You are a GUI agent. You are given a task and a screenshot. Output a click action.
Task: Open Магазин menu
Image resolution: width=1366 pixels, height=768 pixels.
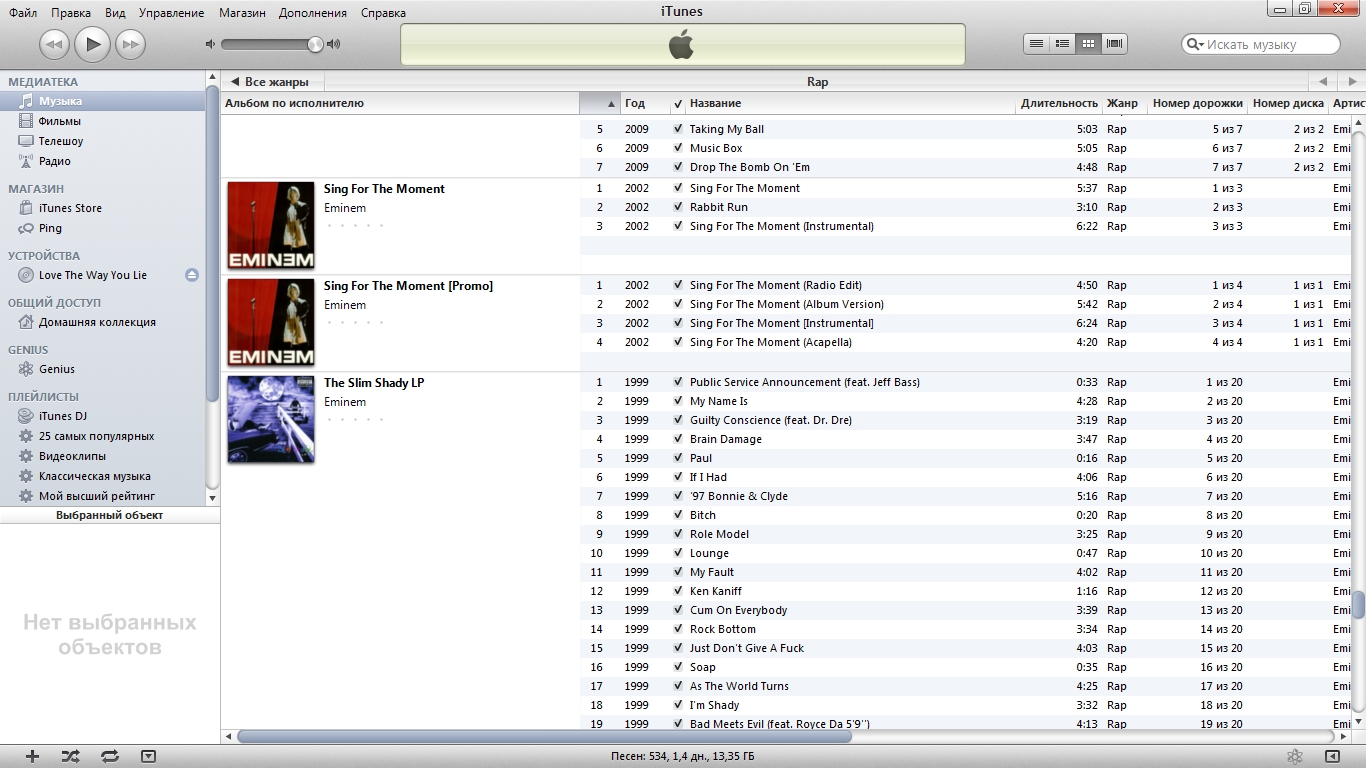242,13
